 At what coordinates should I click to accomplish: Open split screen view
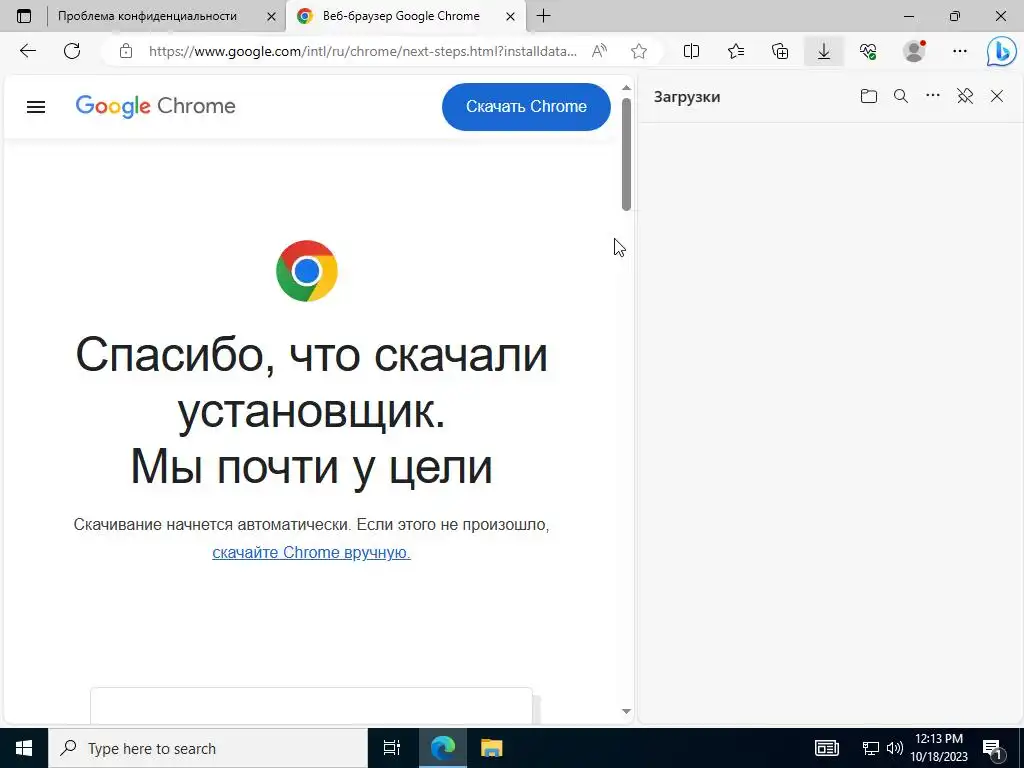[x=691, y=51]
